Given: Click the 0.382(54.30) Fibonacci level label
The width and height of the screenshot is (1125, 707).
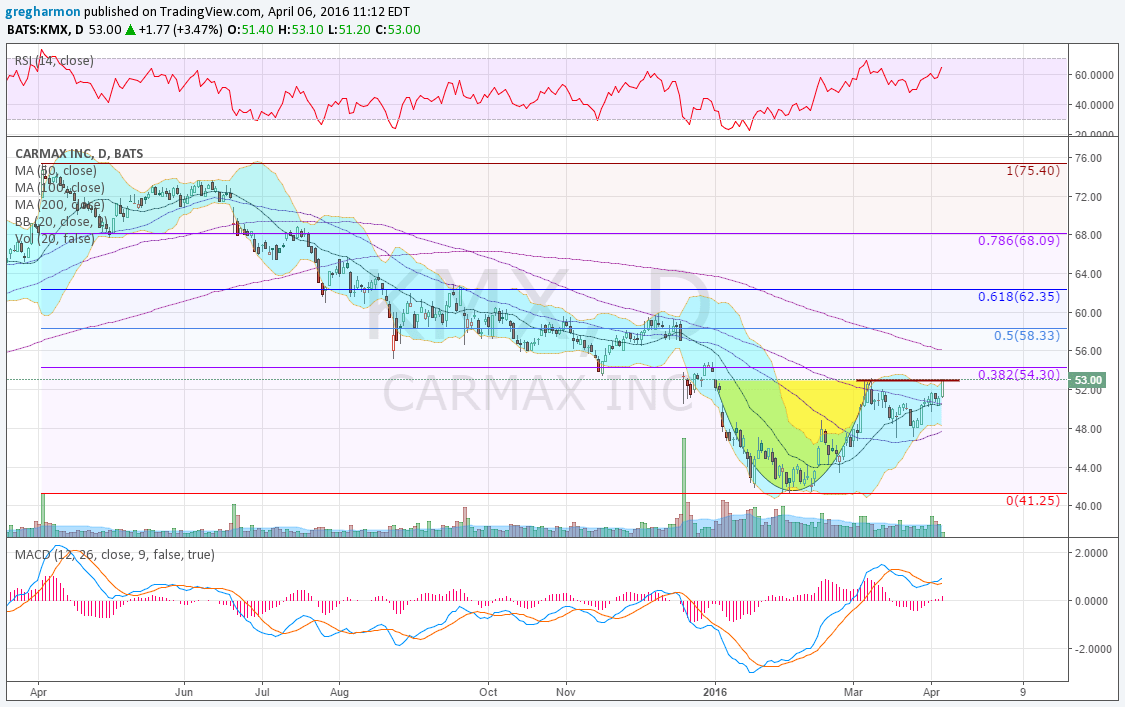Looking at the screenshot, I should (x=1019, y=375).
